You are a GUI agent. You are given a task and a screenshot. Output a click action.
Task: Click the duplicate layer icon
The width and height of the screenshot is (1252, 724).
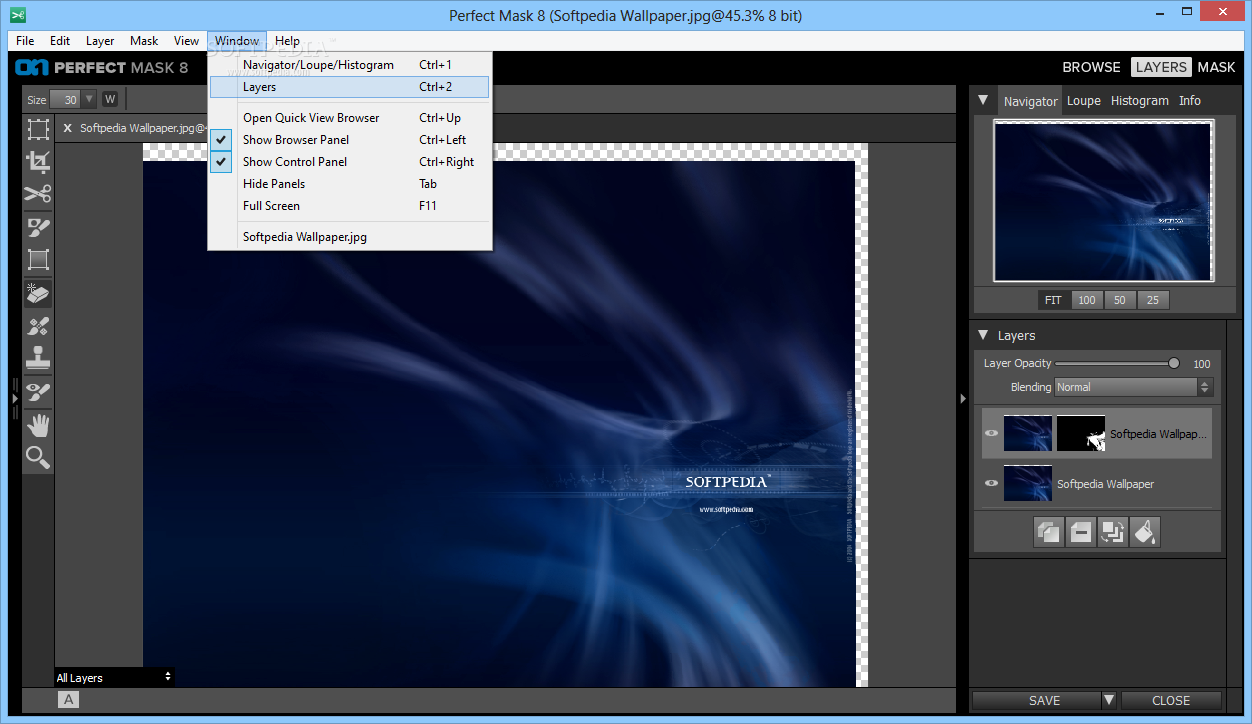[1049, 532]
